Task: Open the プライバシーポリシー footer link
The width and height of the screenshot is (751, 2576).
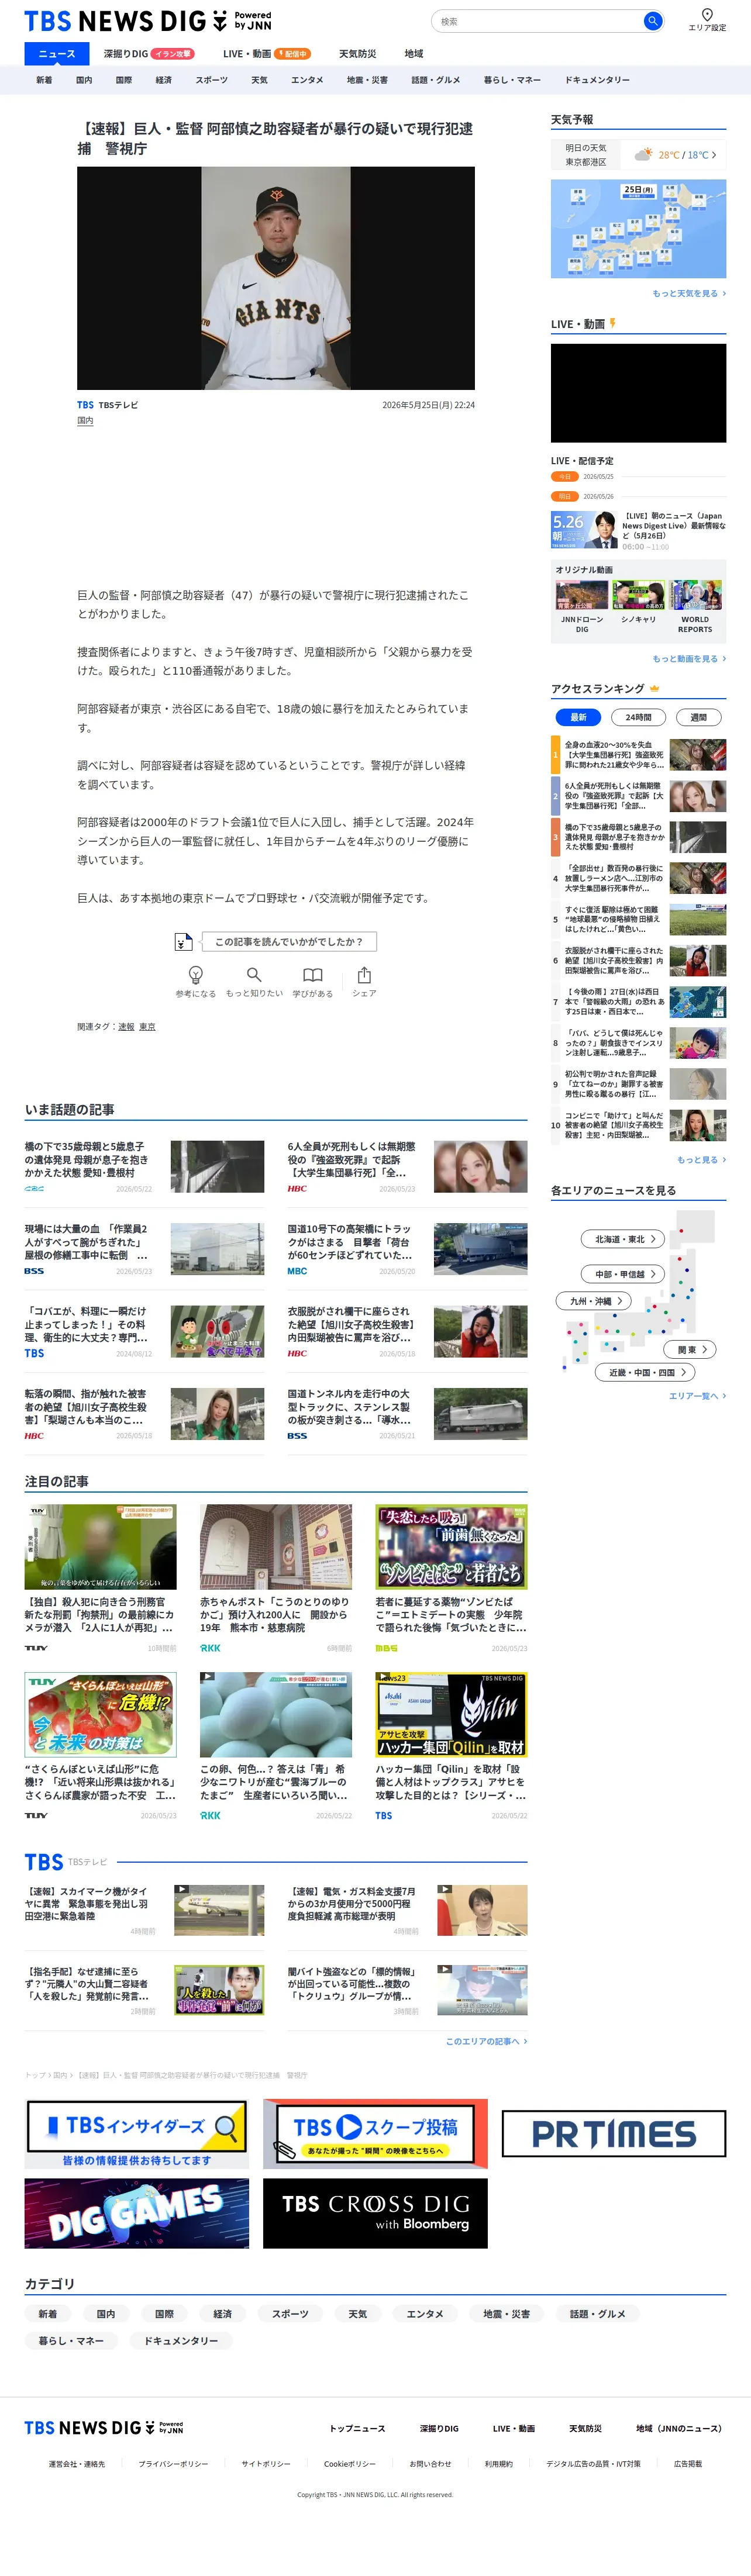Action: [173, 2463]
